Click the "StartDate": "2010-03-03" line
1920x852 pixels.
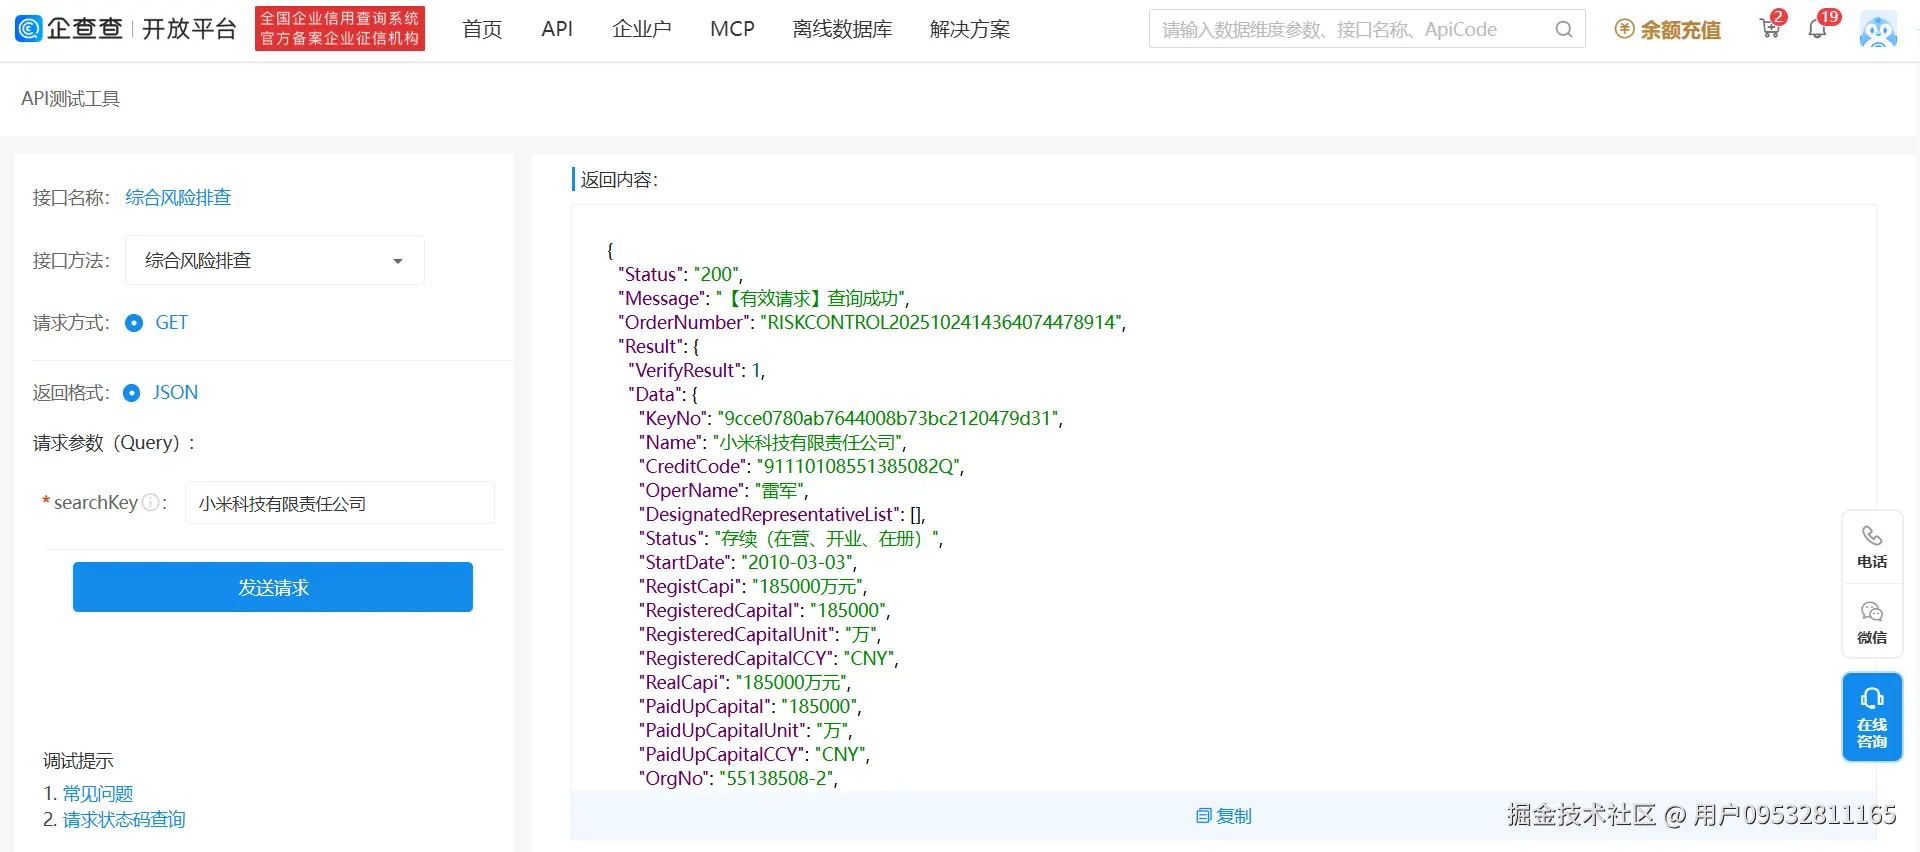coord(748,562)
